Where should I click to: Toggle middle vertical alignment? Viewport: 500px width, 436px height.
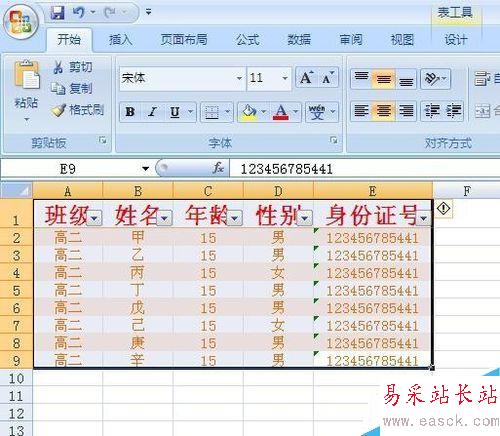tap(384, 79)
